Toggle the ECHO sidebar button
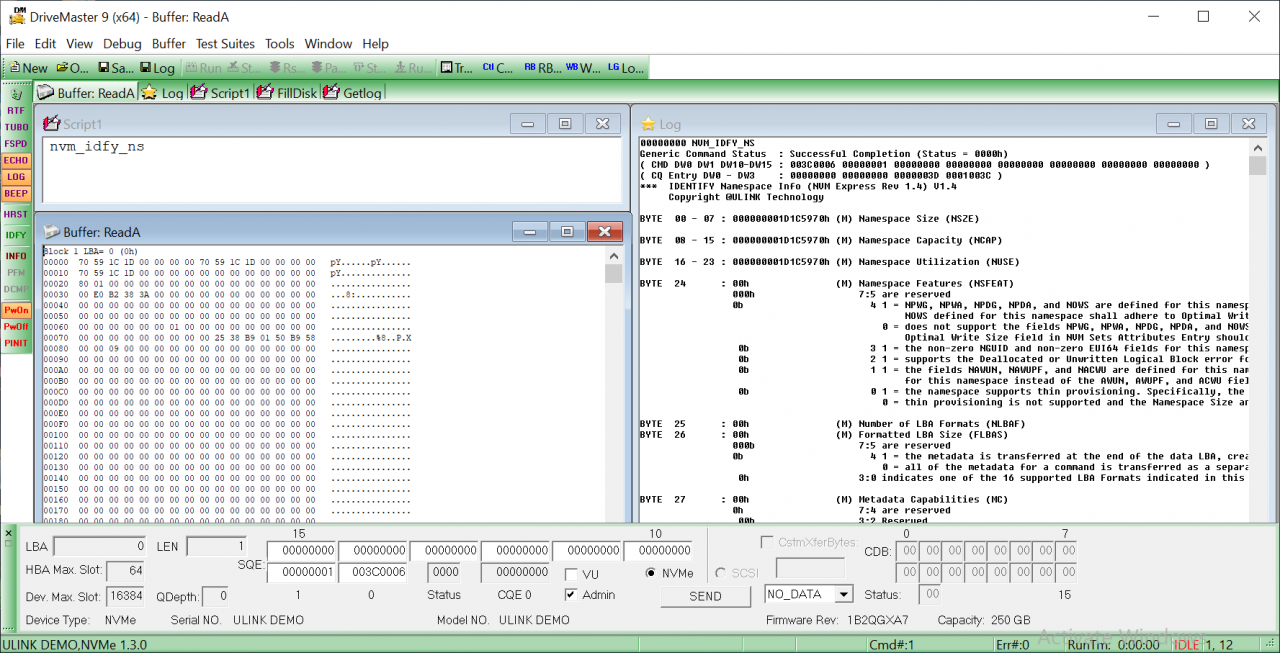This screenshot has height=653, width=1280. [16, 160]
